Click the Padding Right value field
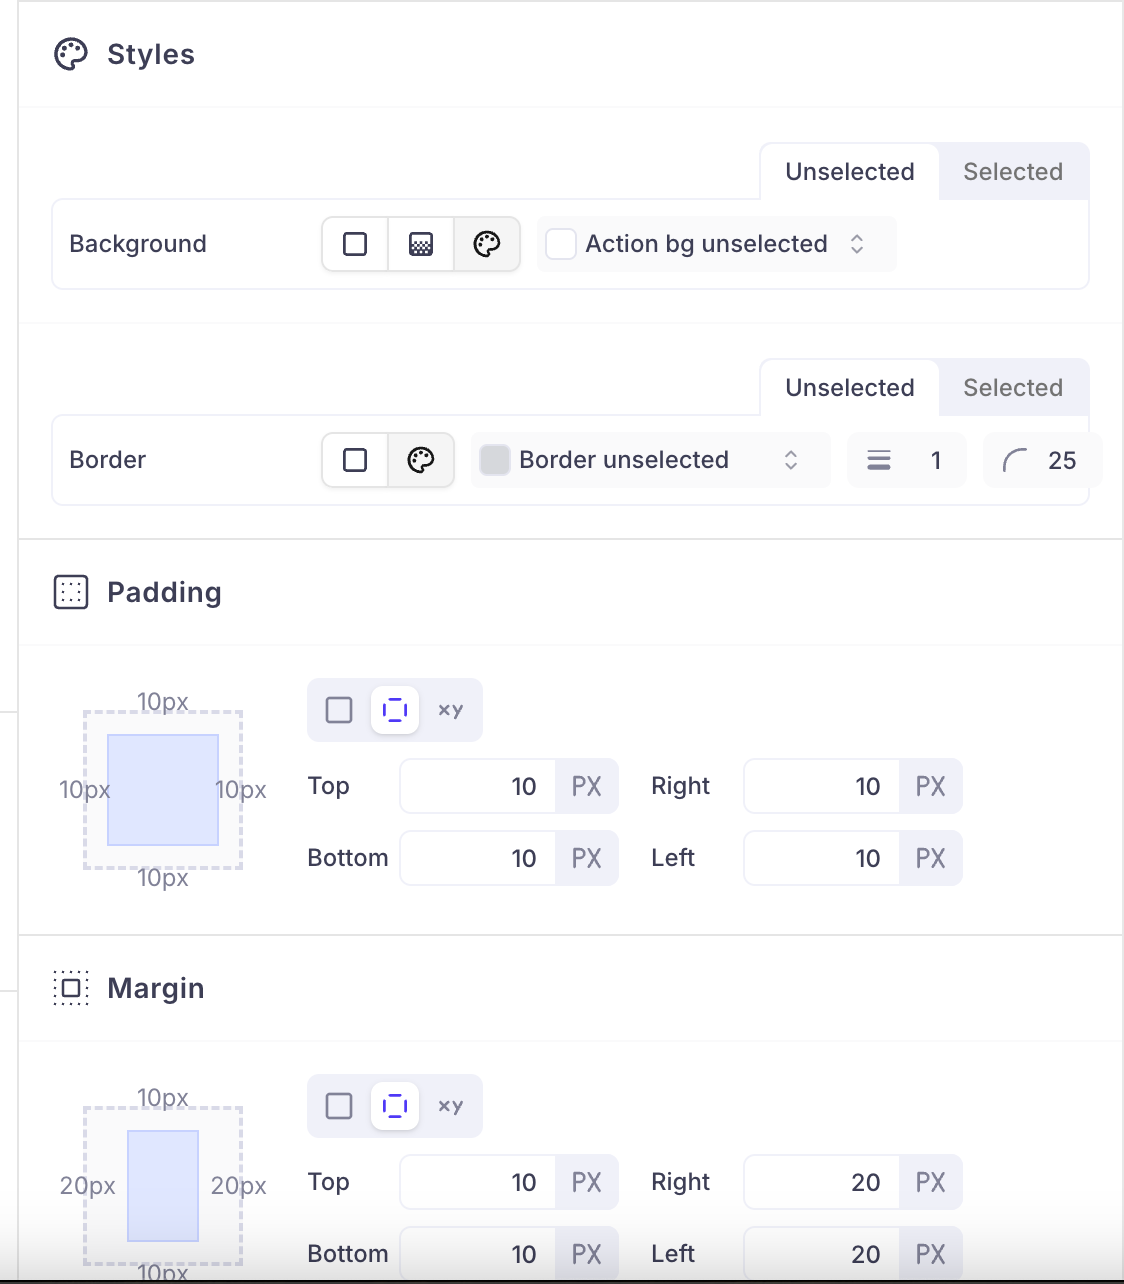This screenshot has width=1124, height=1284. click(822, 787)
